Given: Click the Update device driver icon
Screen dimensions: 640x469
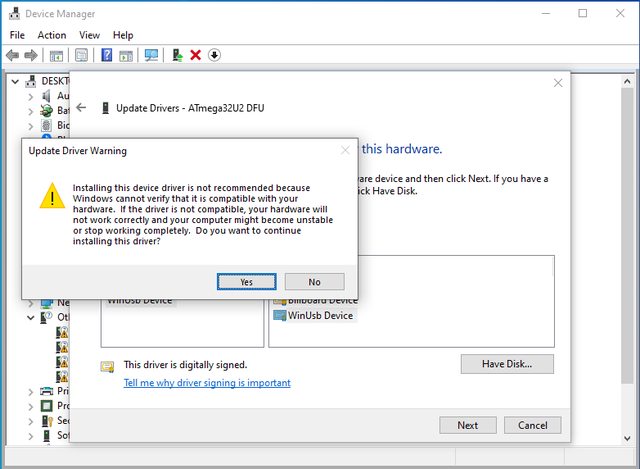Looking at the screenshot, I should (177, 55).
